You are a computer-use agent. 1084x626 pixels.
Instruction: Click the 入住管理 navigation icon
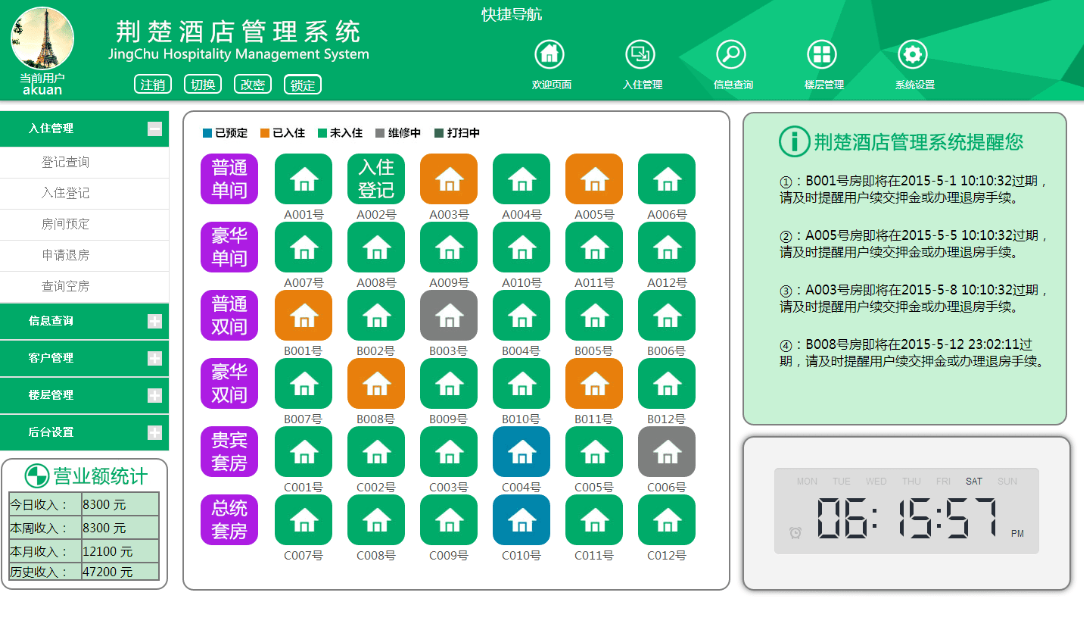(640, 54)
